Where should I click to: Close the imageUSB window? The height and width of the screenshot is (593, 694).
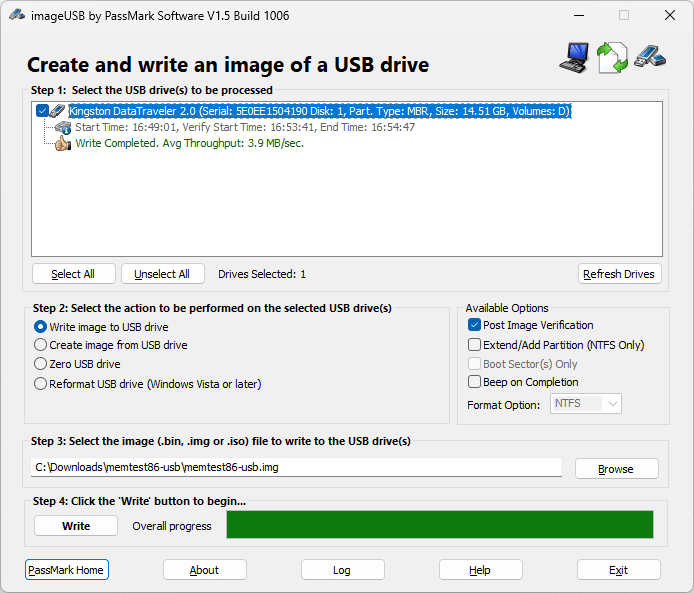pos(670,15)
